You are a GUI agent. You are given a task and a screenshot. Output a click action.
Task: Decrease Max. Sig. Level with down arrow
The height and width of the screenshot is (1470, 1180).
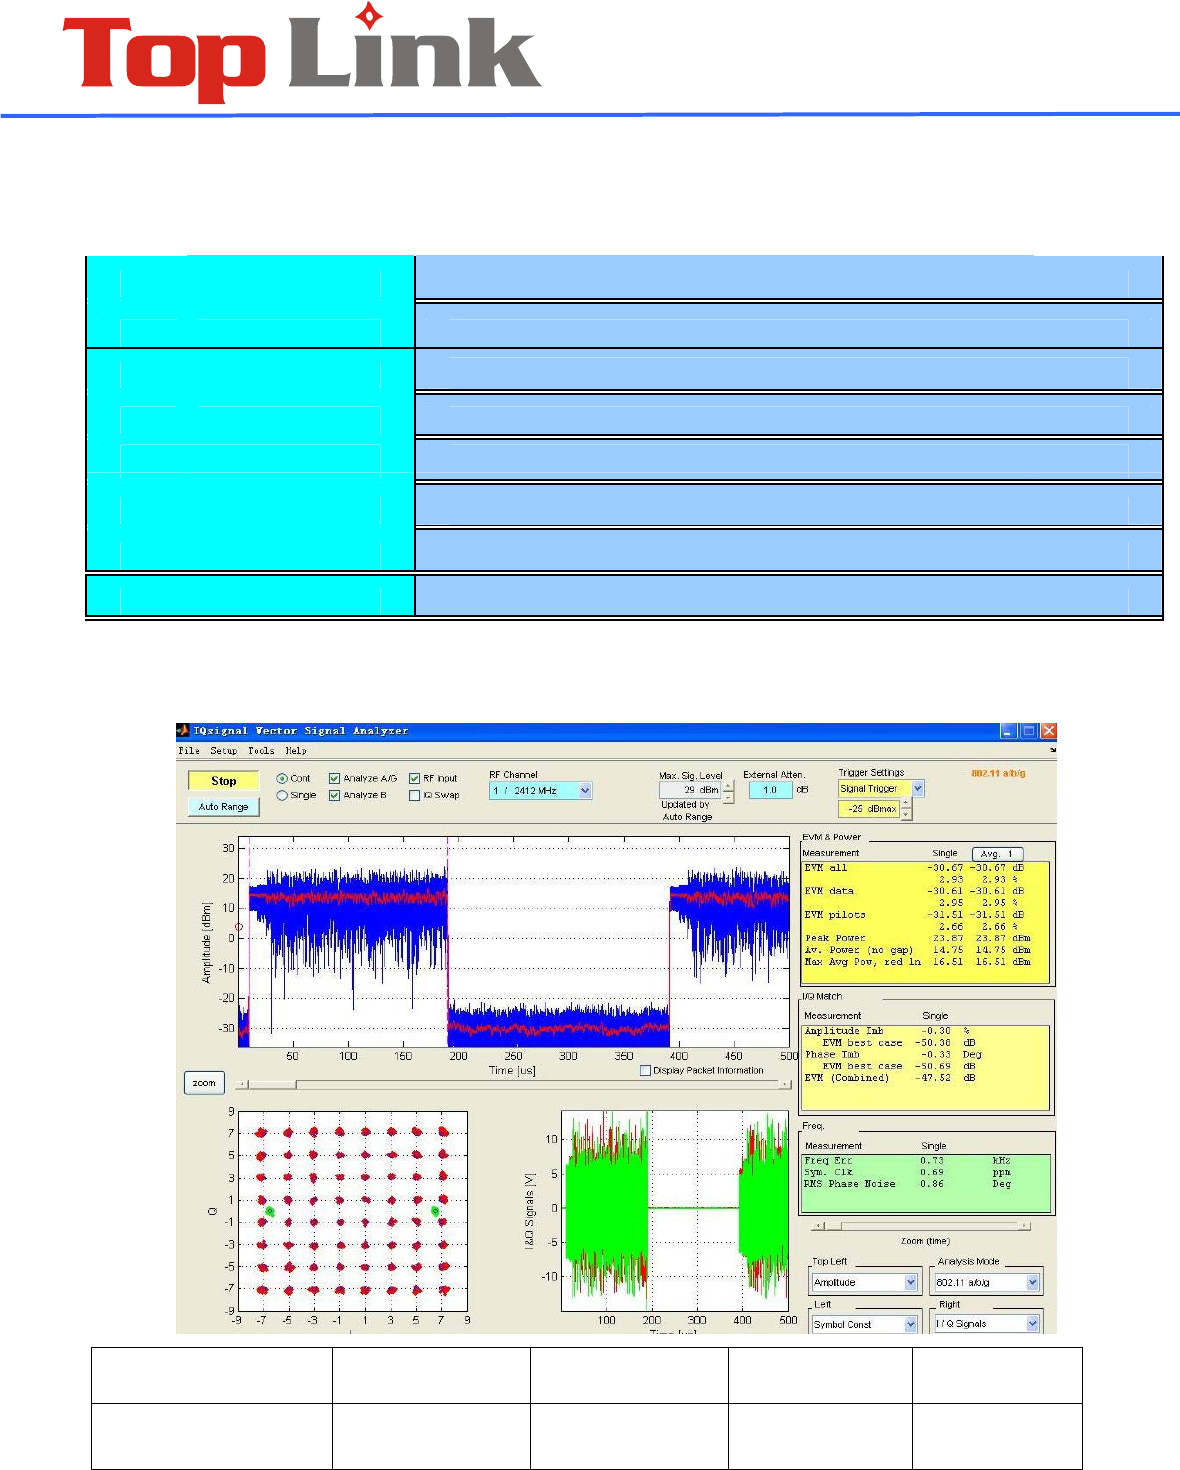tap(728, 797)
